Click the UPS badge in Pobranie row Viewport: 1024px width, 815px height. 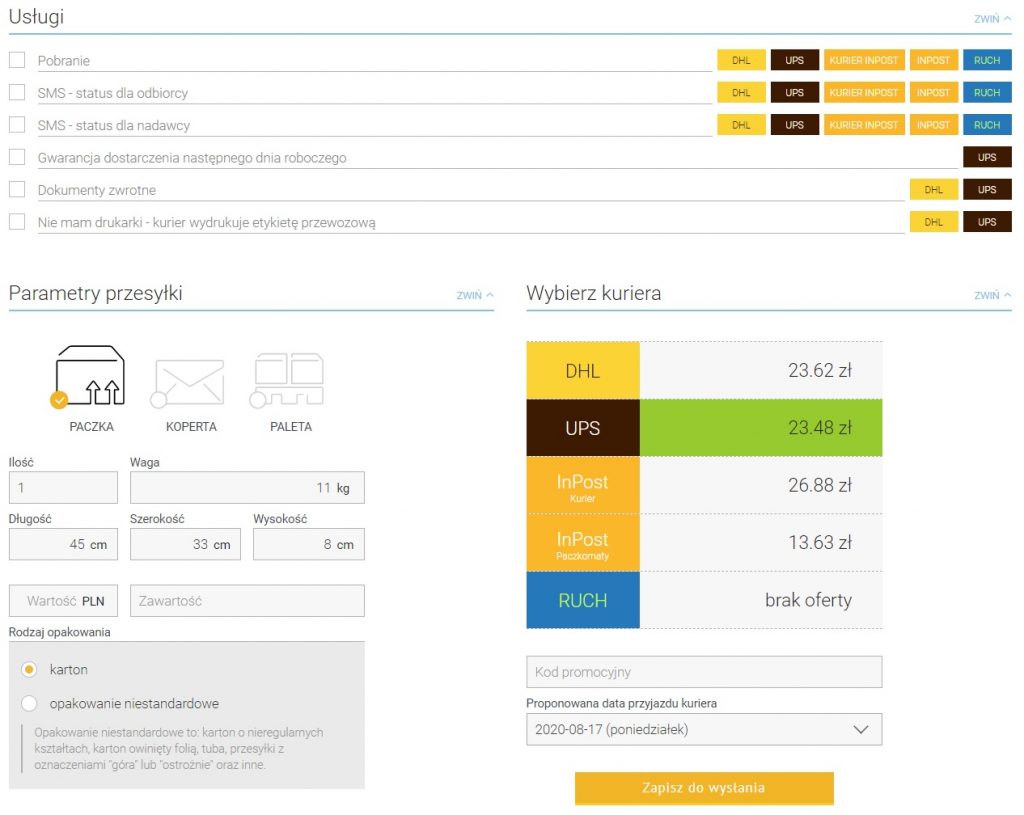[x=794, y=60]
